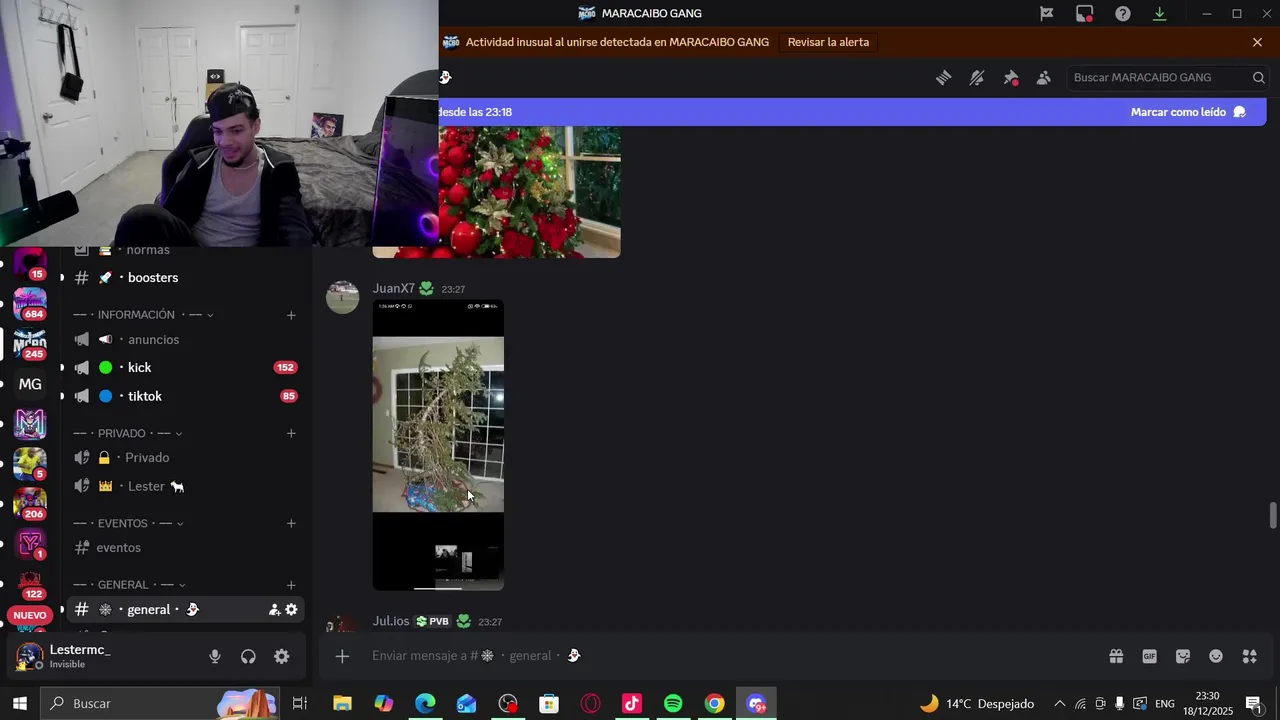Screen dimensions: 1280x720
Task: Open the Jul.ios username
Action: [391, 622]
